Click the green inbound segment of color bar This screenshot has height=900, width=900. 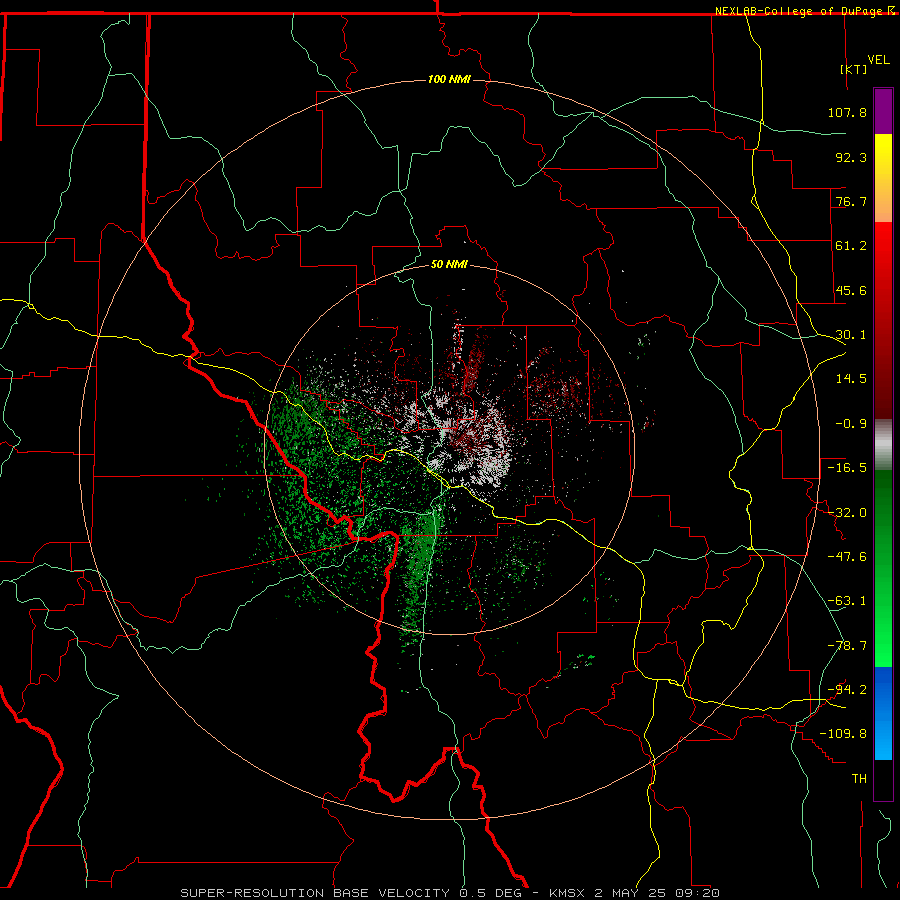coord(883,568)
